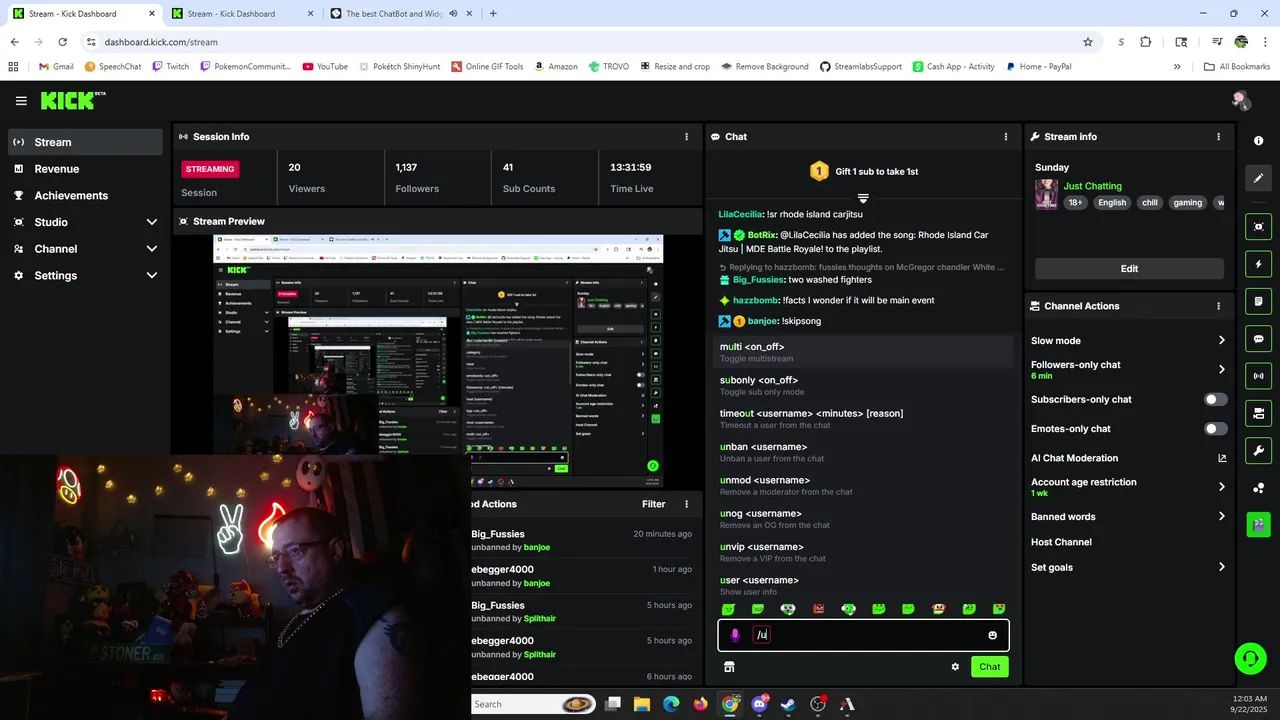Screen dimensions: 1280x720
Task: Open Discord from the taskbar
Action: (x=759, y=704)
